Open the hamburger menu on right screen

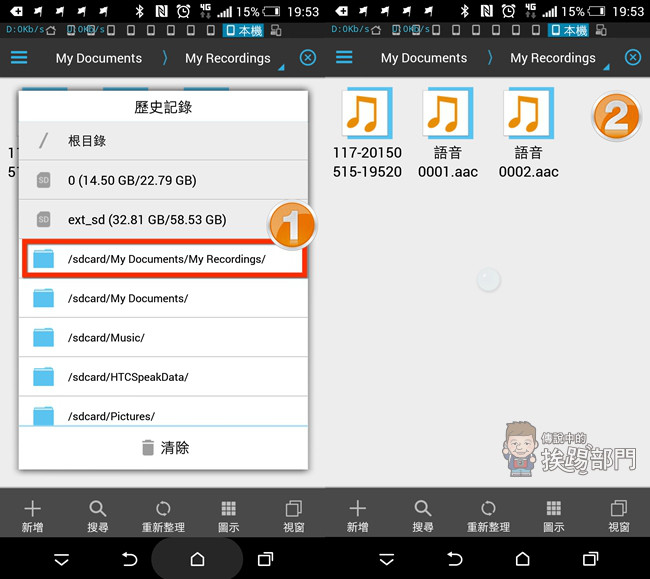tap(344, 58)
